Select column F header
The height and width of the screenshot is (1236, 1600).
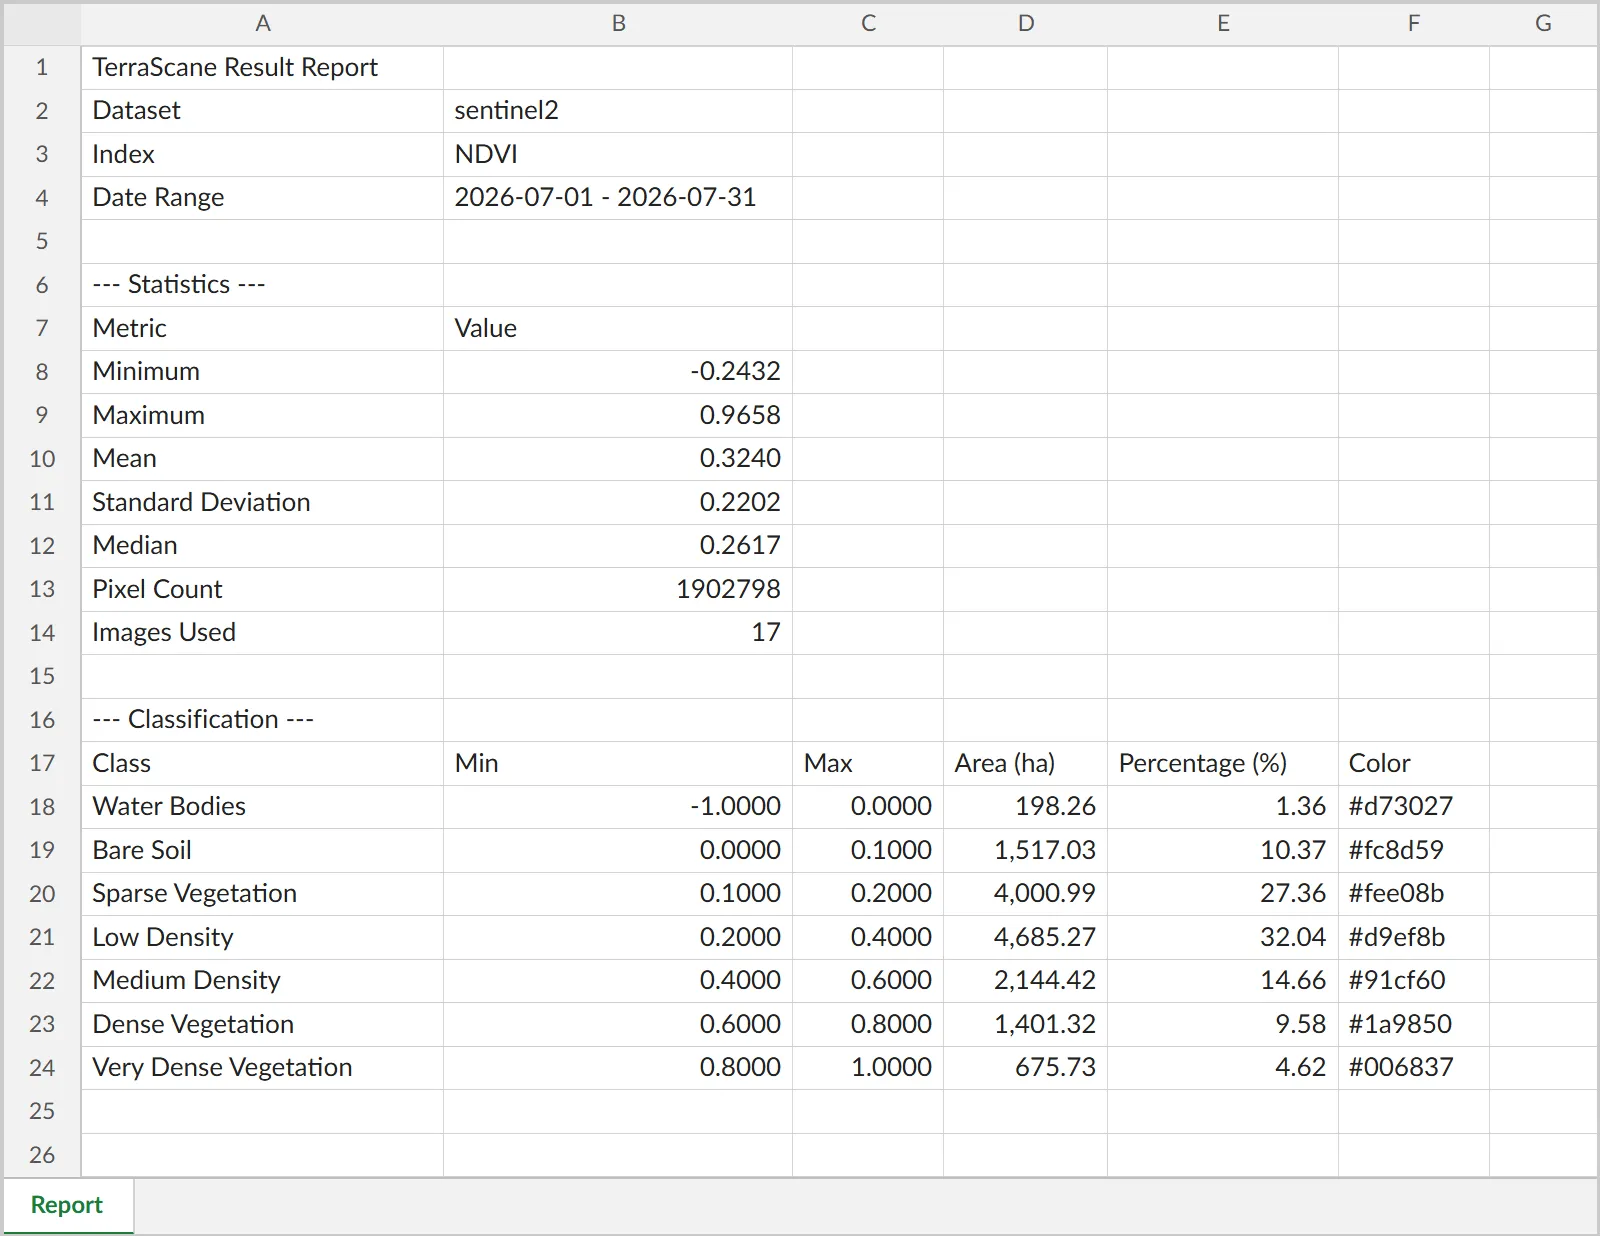point(1413,23)
